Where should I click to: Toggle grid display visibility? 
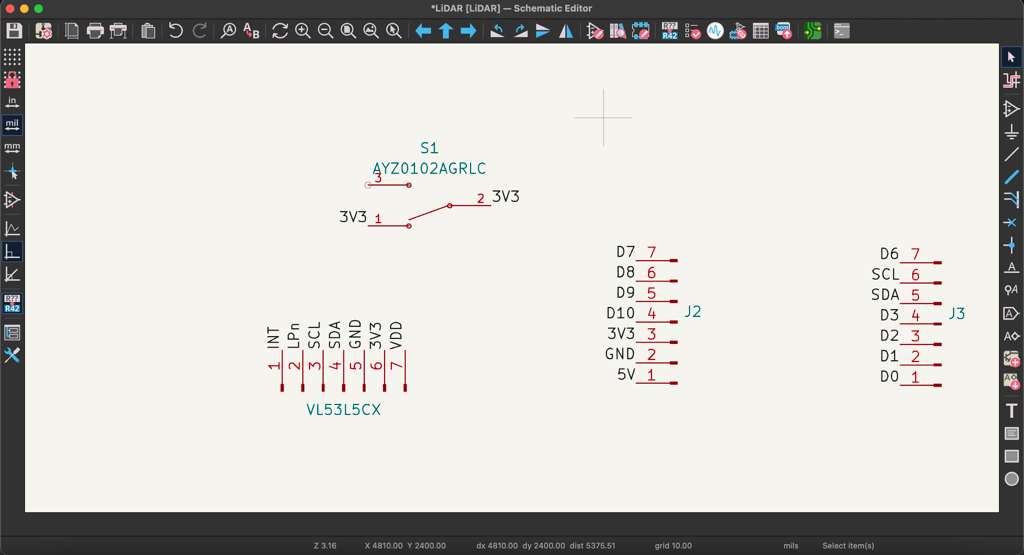coord(12,57)
